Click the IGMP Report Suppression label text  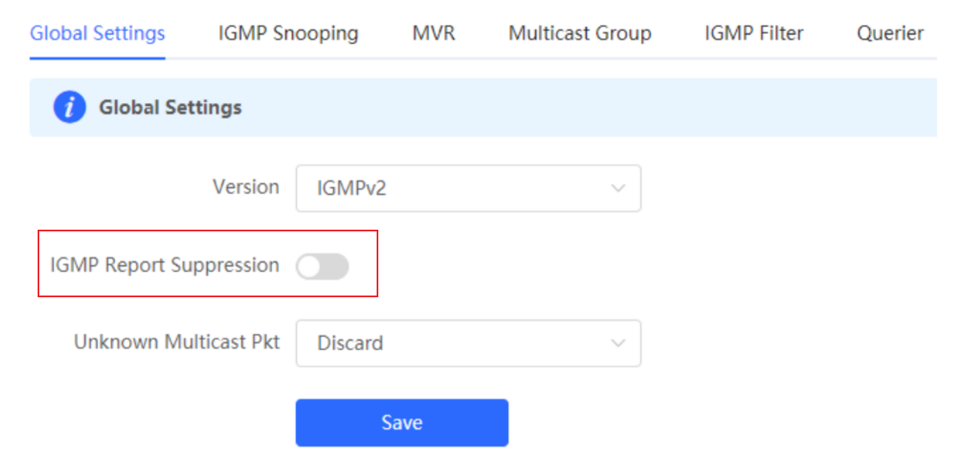(x=165, y=265)
